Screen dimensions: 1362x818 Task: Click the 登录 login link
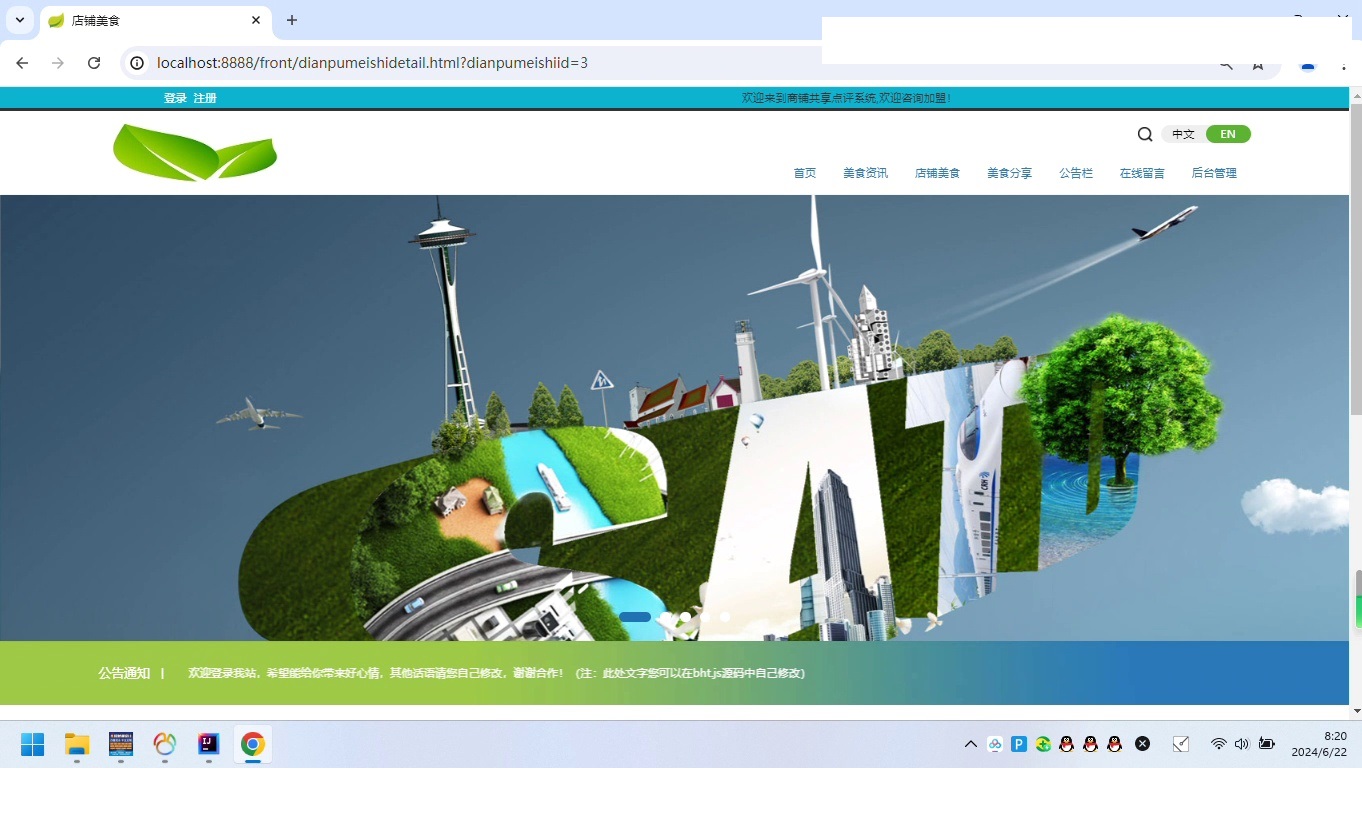175,98
